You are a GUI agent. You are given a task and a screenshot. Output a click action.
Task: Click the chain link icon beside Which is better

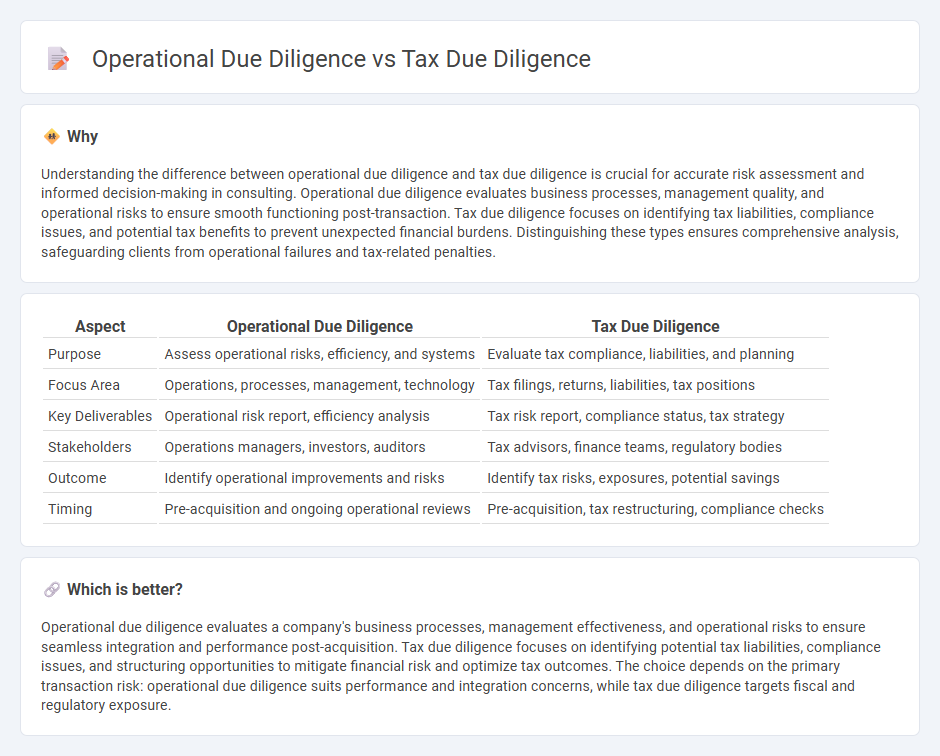pos(52,590)
